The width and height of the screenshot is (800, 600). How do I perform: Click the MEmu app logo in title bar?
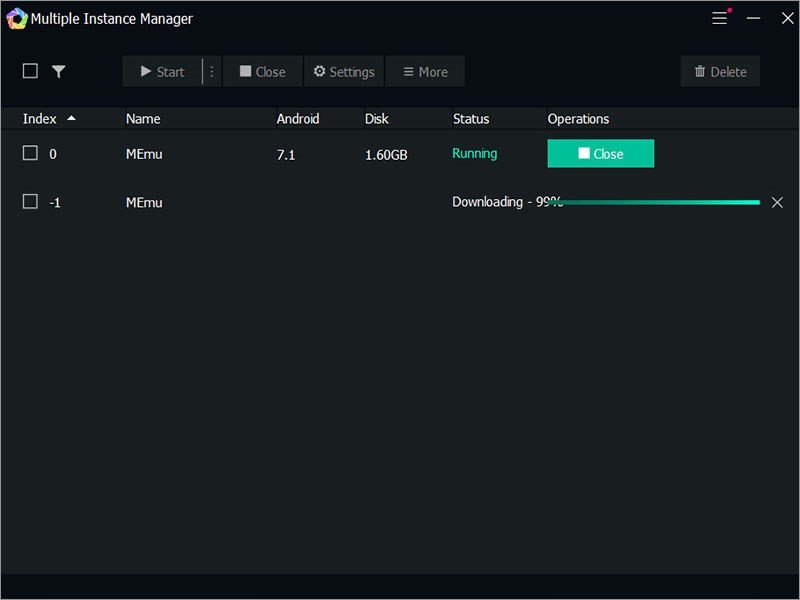(x=16, y=18)
